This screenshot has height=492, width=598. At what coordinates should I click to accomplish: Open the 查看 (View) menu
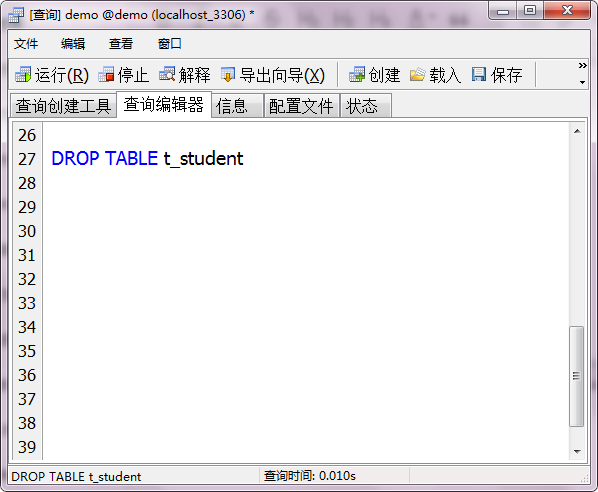point(121,44)
